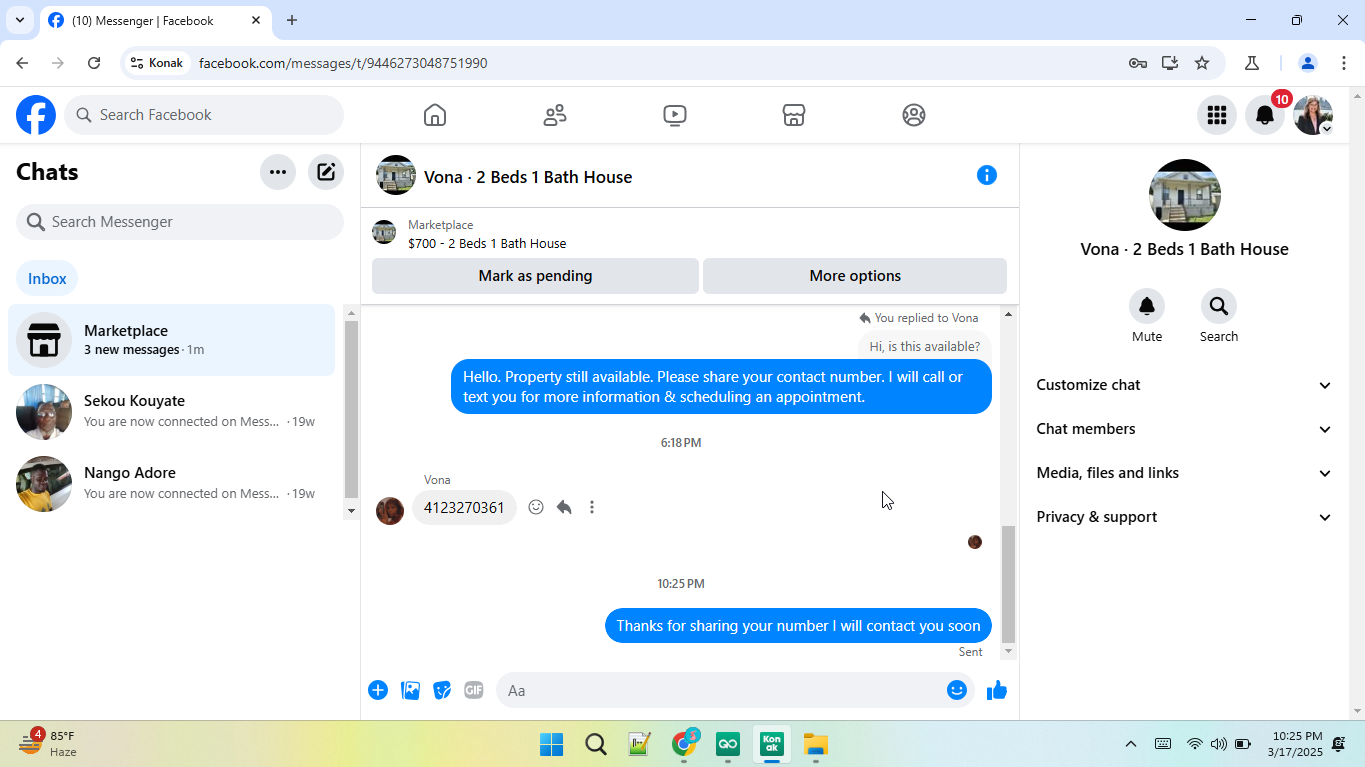Open the taskbar clock showing 10:25 PM
The width and height of the screenshot is (1365, 767).
click(x=1295, y=744)
